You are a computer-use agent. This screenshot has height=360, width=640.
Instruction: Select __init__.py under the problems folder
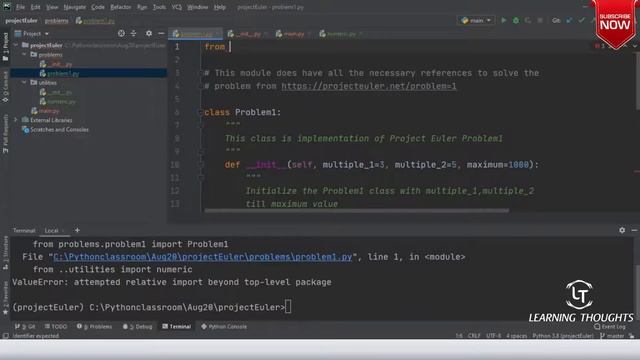[56, 64]
